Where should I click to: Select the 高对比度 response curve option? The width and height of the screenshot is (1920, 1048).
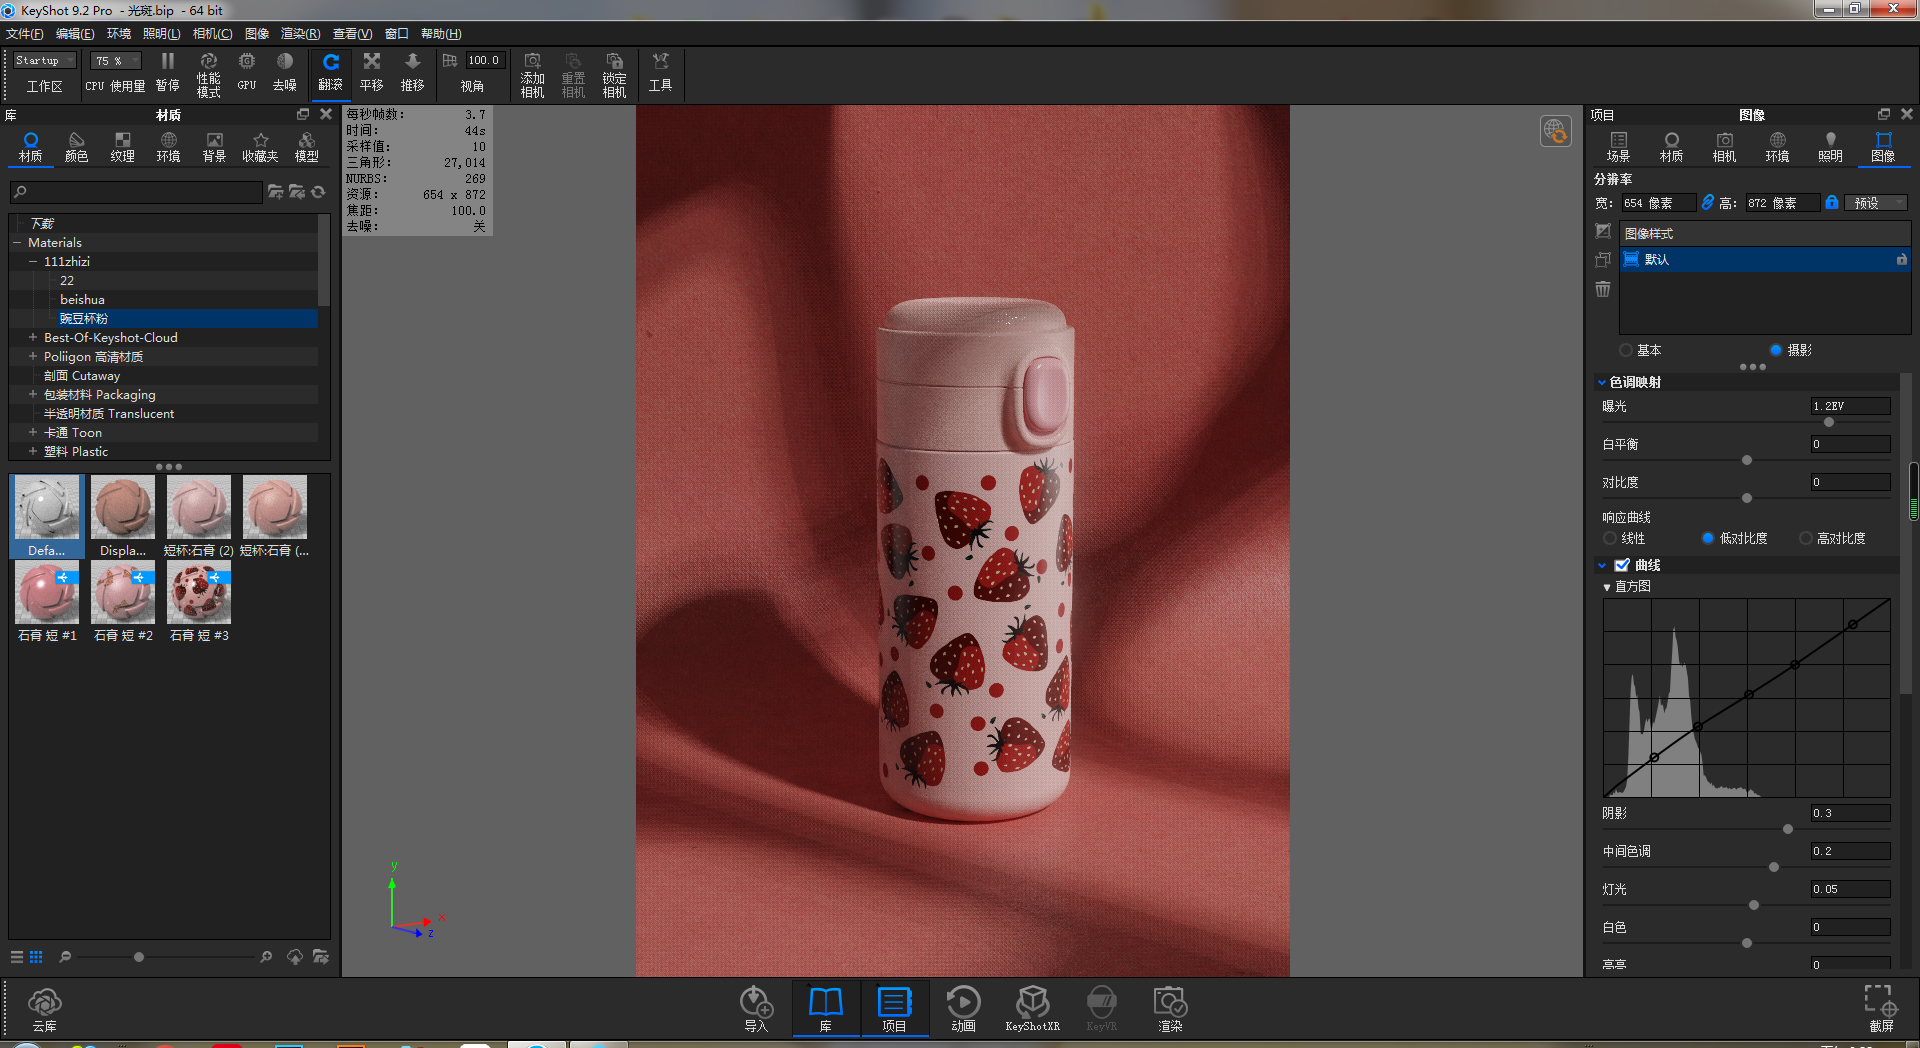(x=1806, y=538)
